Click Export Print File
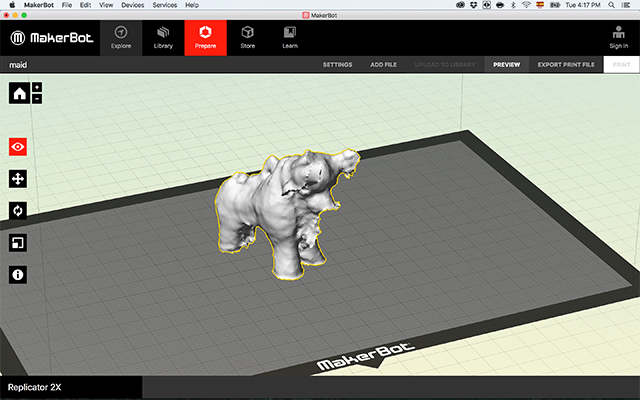The width and height of the screenshot is (640, 400). click(x=566, y=64)
